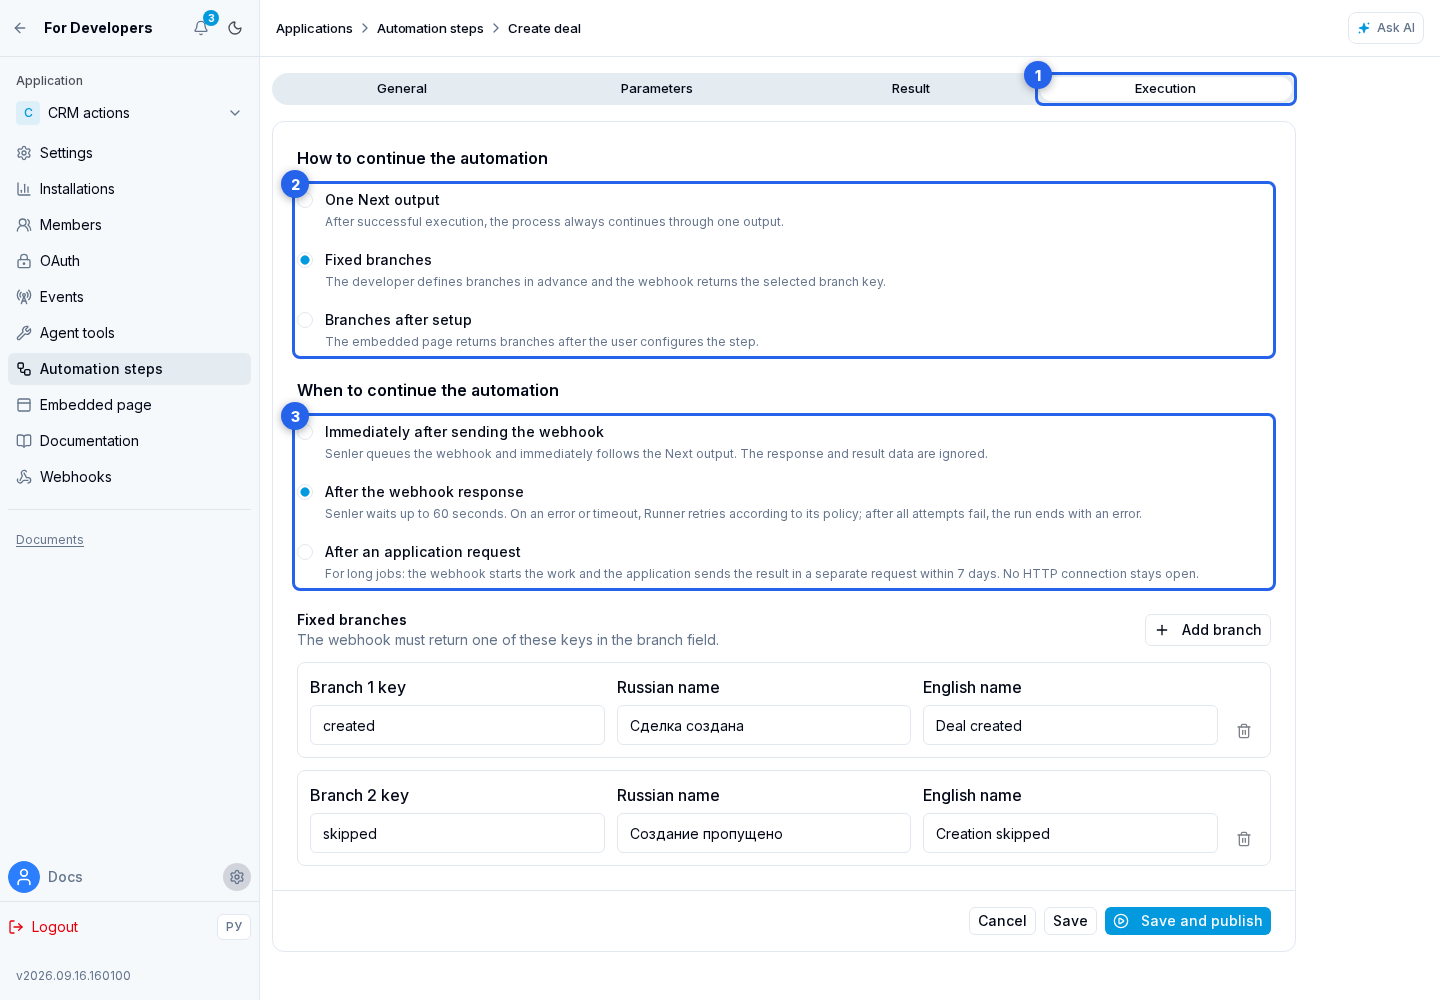Select Fixed branches radio option

point(305,260)
